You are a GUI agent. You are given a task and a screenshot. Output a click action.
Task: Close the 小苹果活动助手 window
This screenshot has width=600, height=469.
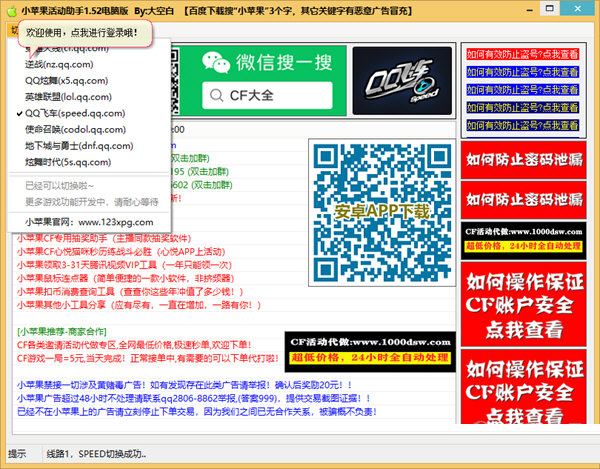coord(578,9)
